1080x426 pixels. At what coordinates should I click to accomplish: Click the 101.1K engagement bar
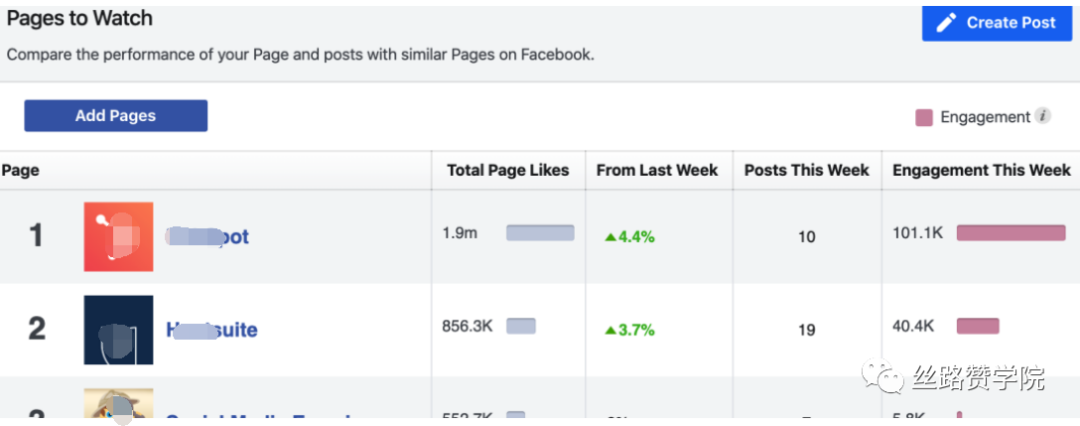tap(1011, 232)
